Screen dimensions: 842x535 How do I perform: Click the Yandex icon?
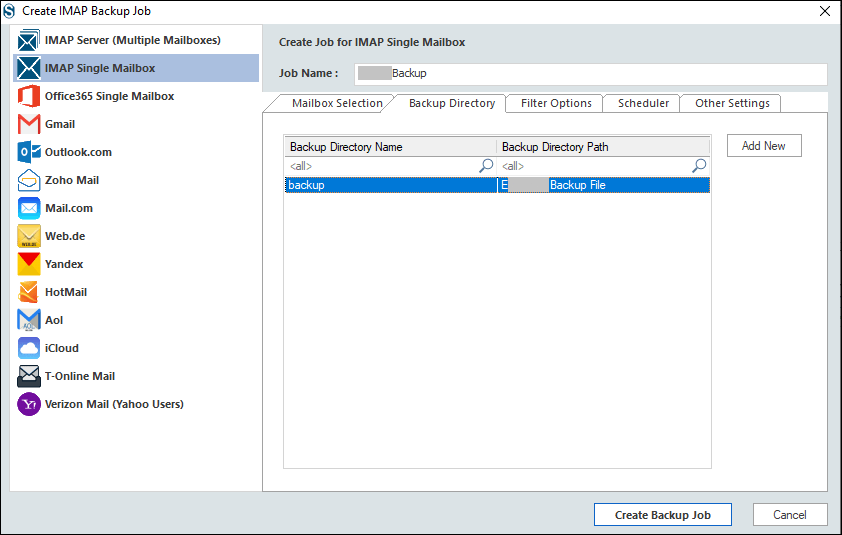tap(28, 264)
